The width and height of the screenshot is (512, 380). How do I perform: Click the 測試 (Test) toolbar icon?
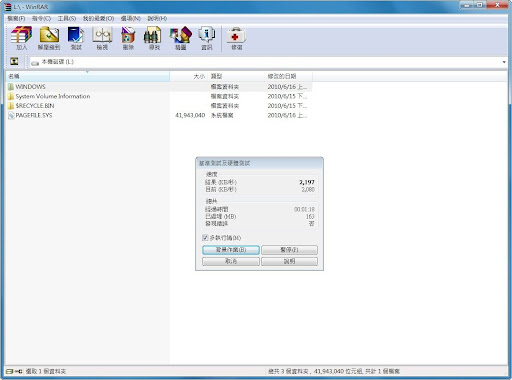coord(76,38)
